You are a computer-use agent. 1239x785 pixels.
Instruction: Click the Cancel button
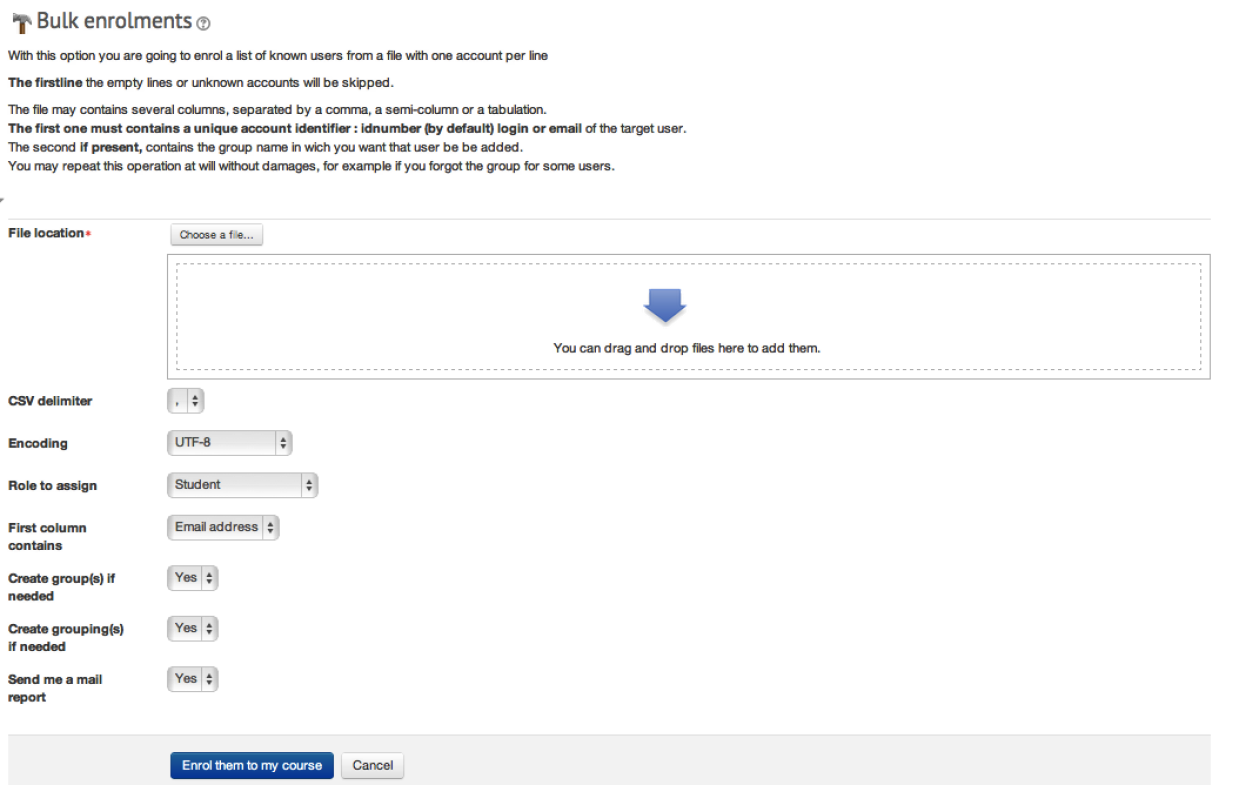point(372,765)
